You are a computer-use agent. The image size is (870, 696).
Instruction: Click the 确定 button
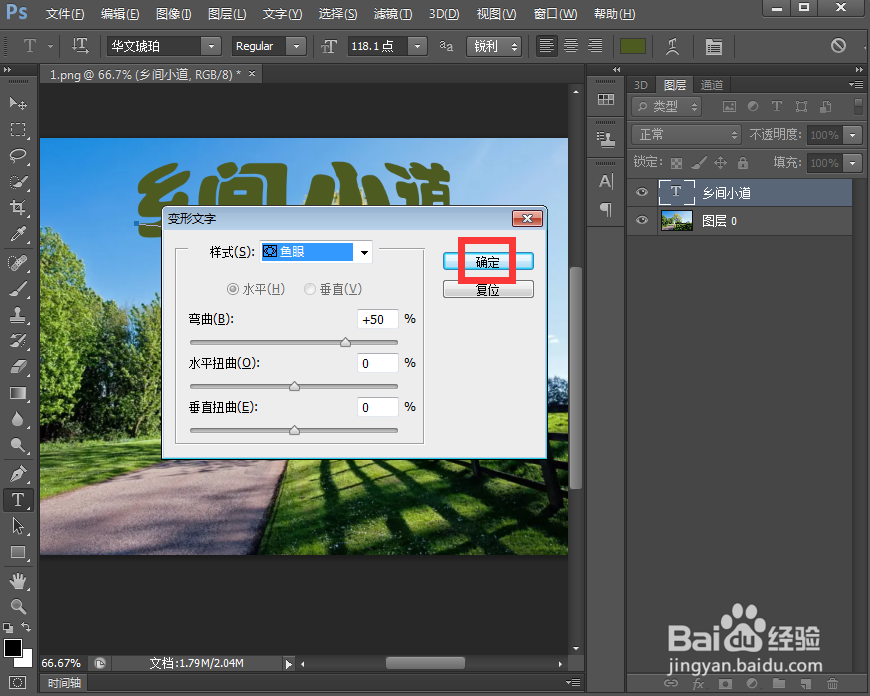point(488,261)
